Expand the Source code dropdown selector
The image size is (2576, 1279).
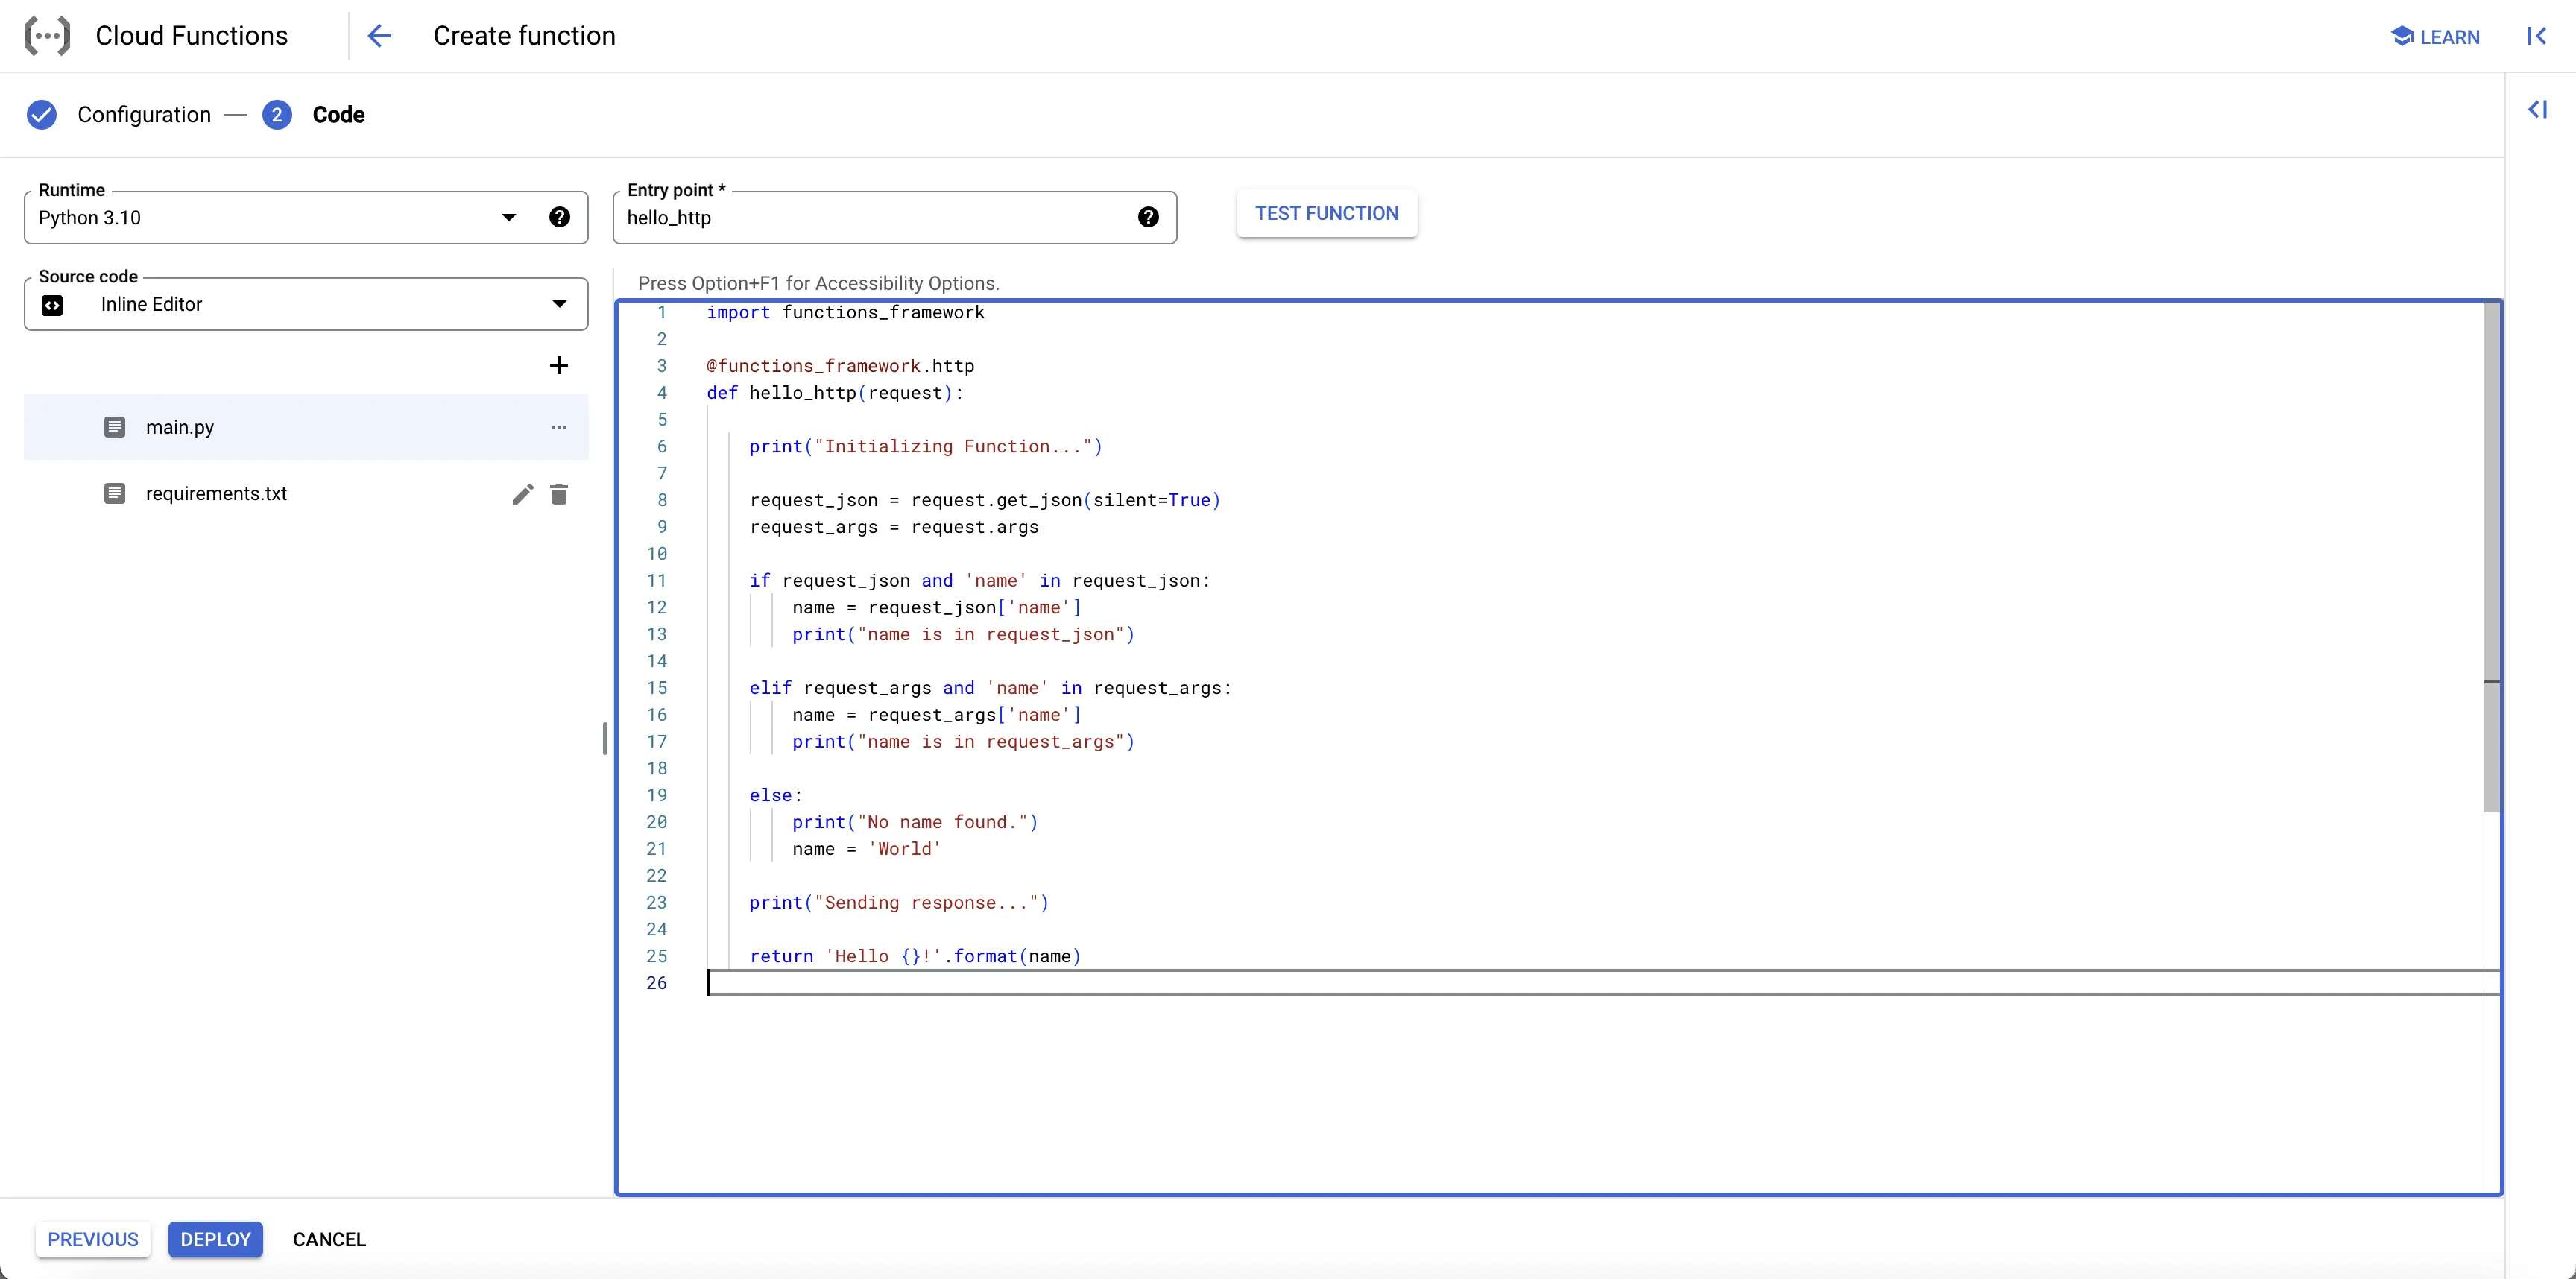tap(561, 304)
